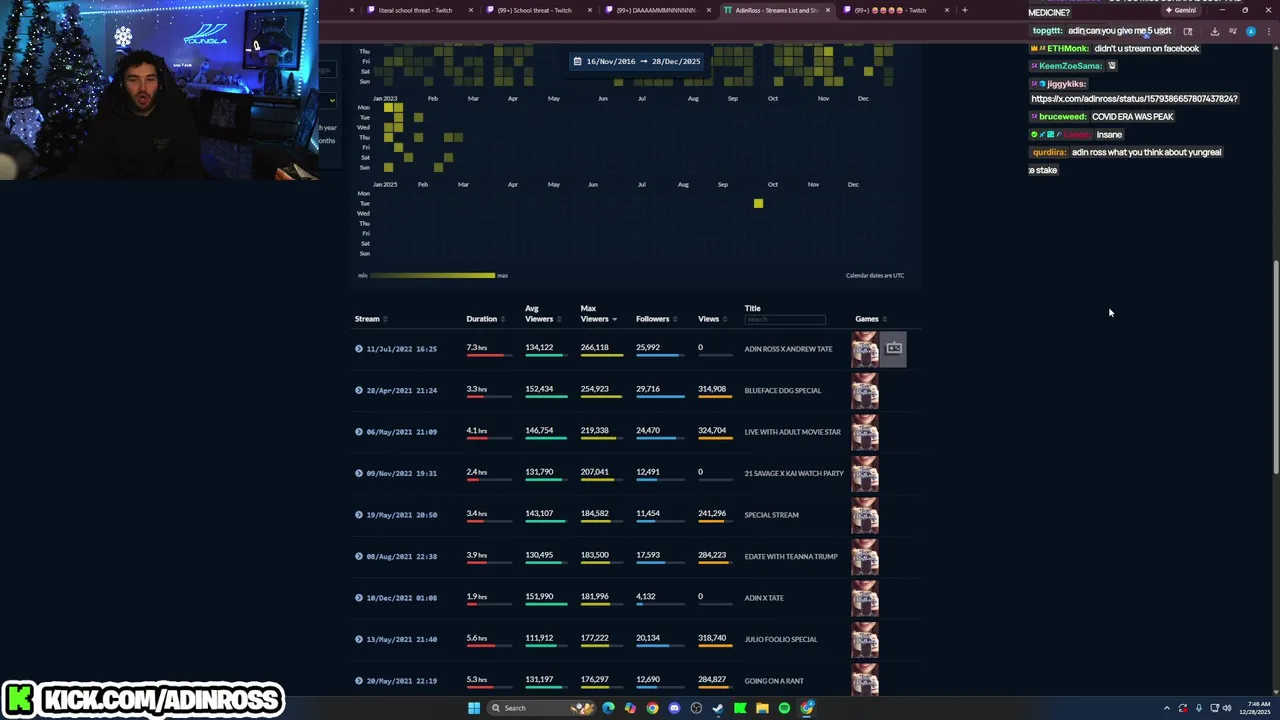Open game thumbnail for LIVE WITH ADULT MOVIE STAR
This screenshot has height=720, width=1280.
coord(865,432)
